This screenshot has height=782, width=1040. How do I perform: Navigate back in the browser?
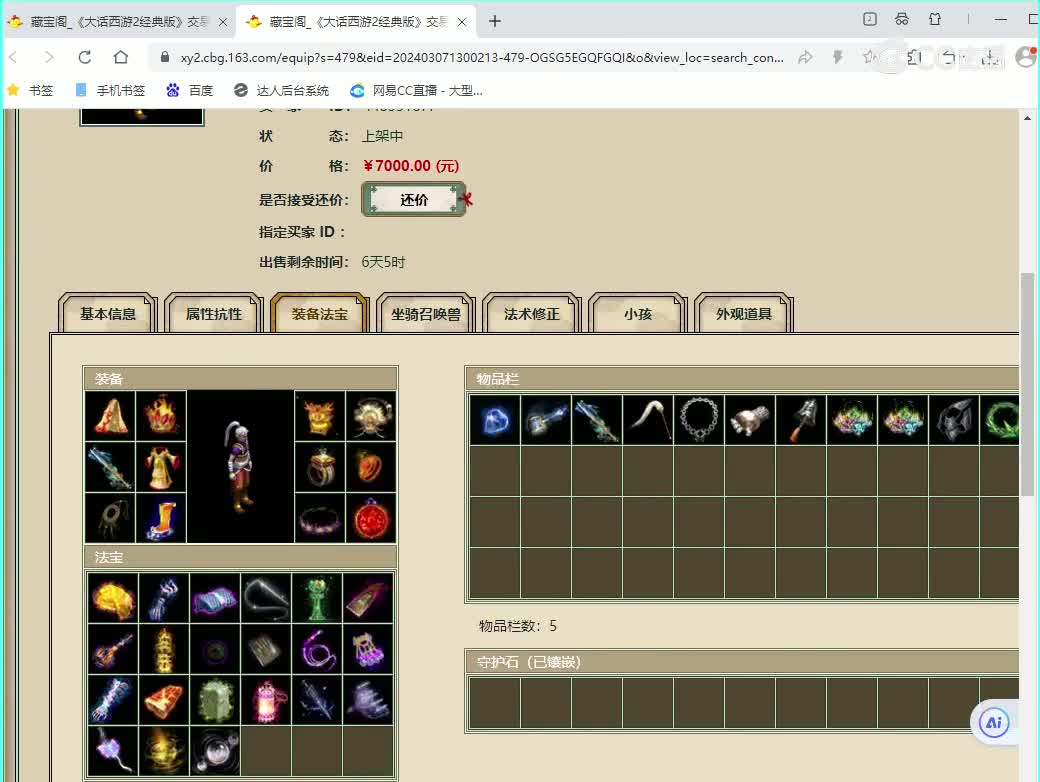[x=13, y=57]
